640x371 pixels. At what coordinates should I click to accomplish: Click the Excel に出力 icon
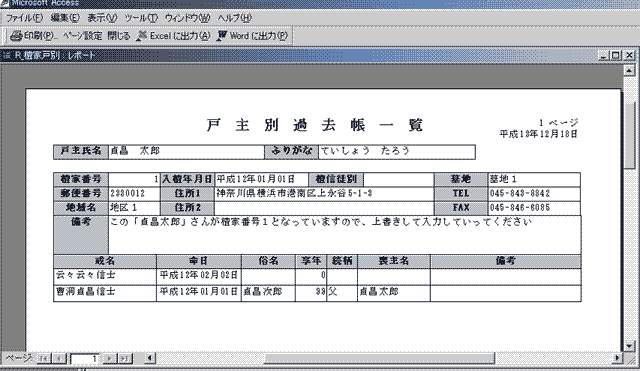click(x=141, y=36)
